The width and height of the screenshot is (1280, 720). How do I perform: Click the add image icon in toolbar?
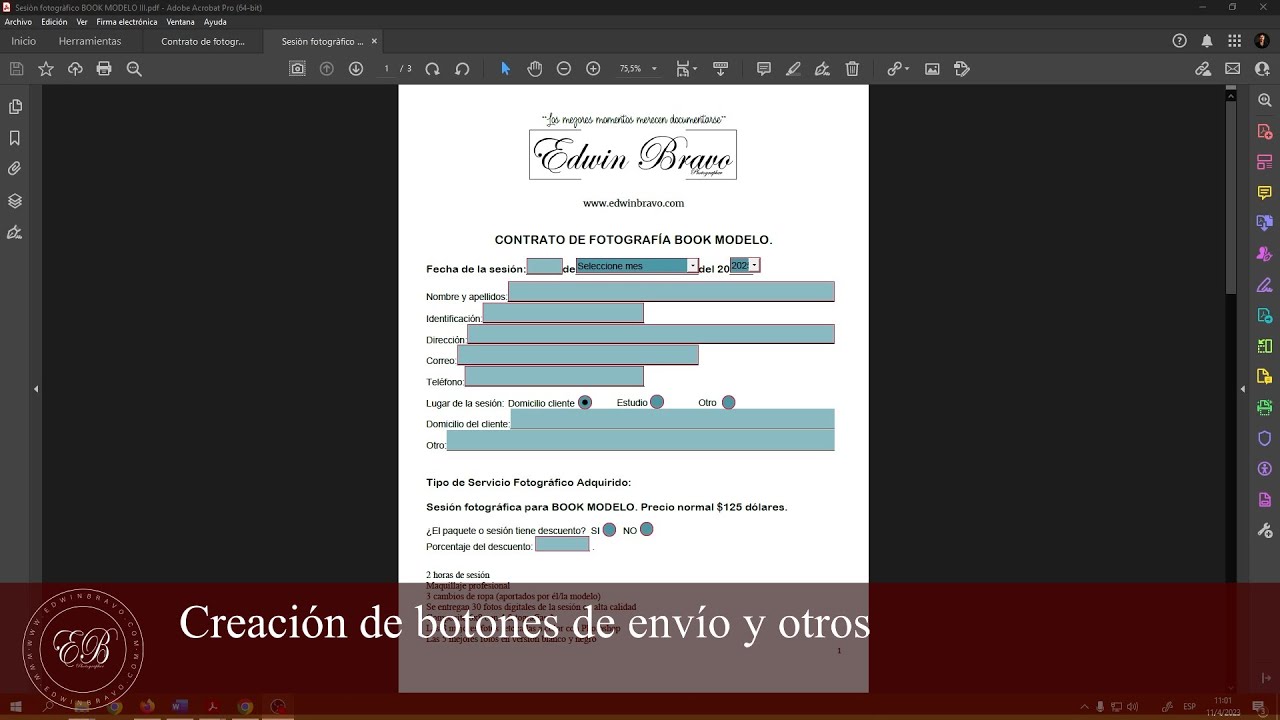932,69
